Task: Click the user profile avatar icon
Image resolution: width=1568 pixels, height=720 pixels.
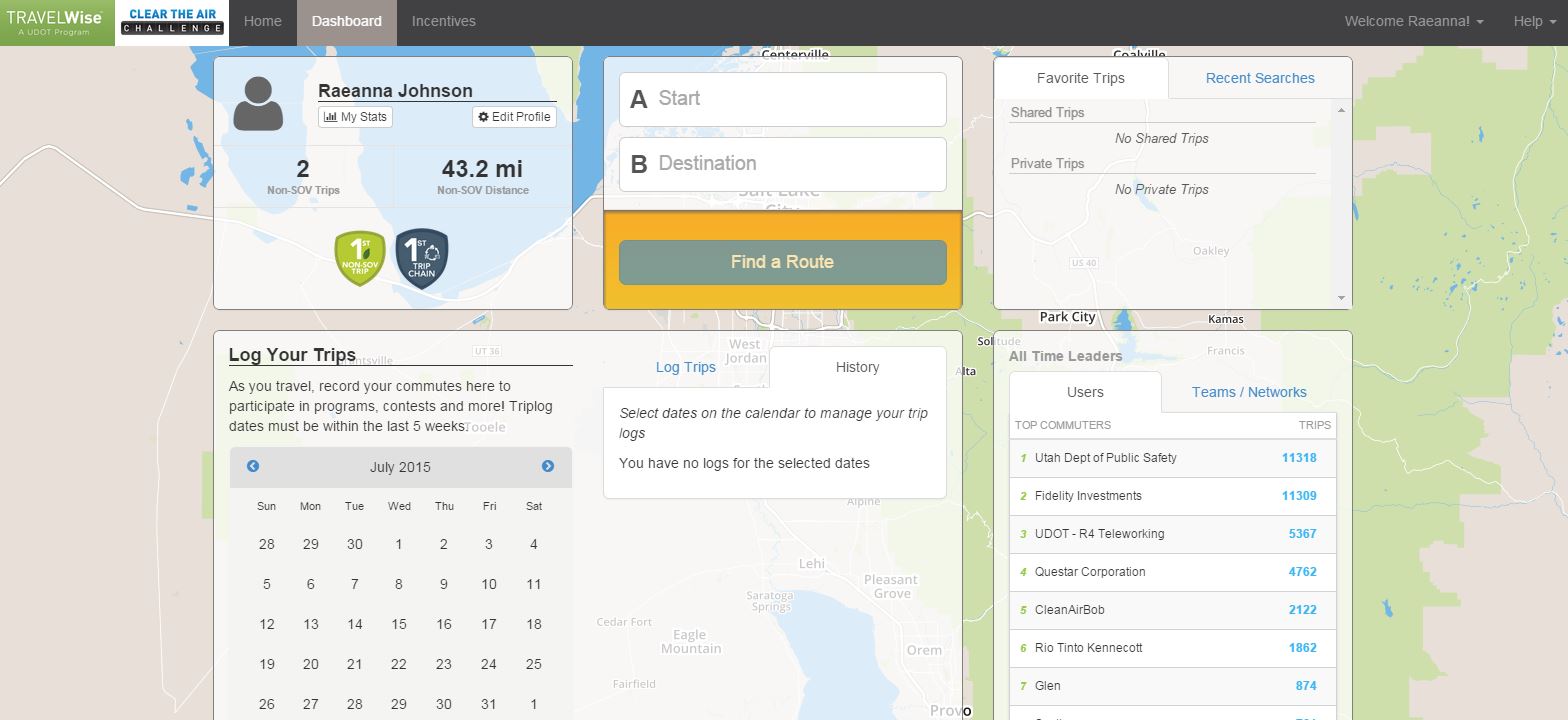Action: tap(258, 104)
